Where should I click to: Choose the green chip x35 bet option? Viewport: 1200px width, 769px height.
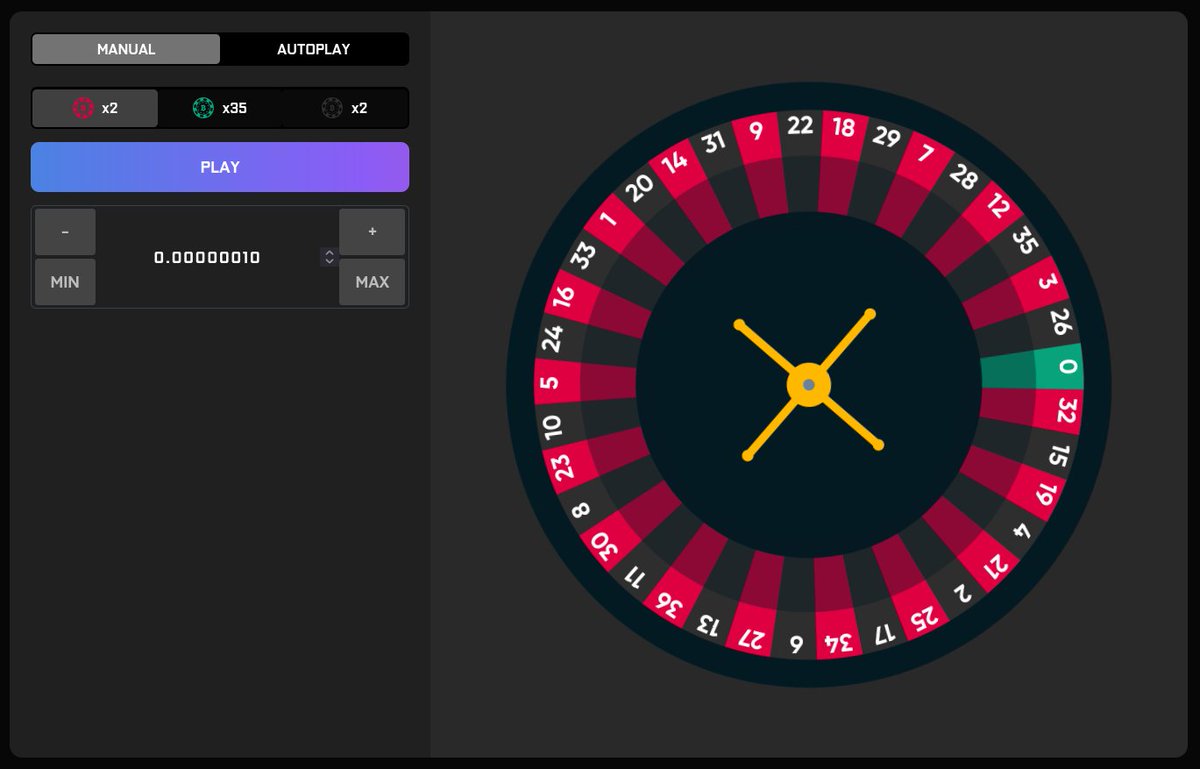(x=220, y=107)
